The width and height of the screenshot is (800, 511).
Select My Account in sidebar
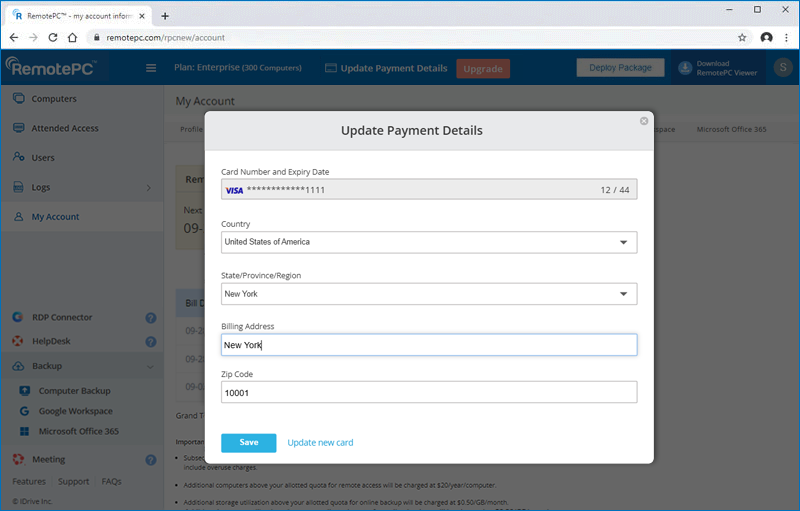pos(55,217)
